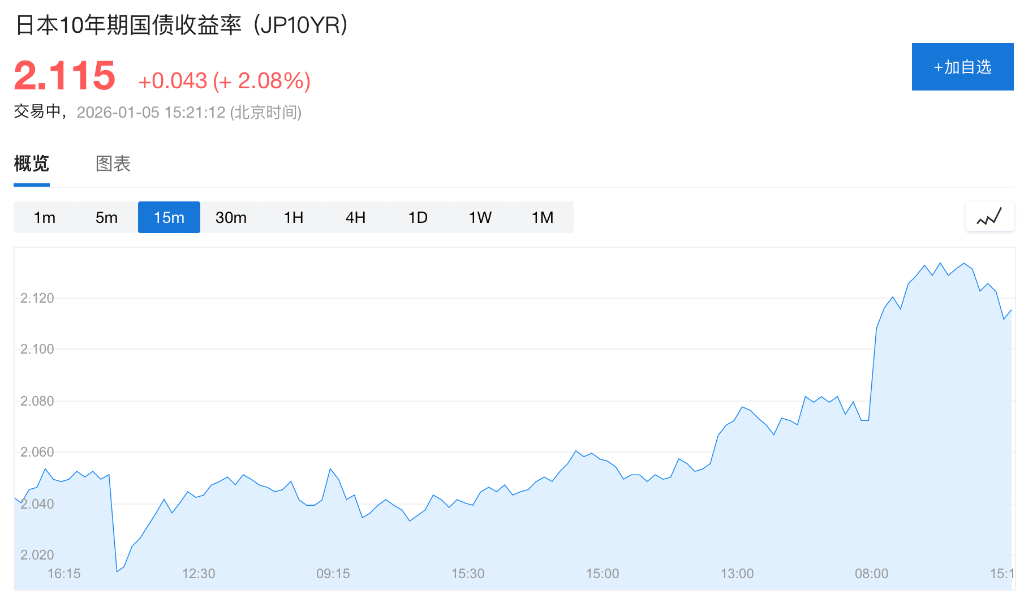Click the 12:30 time axis label
Image resolution: width=1024 pixels, height=604 pixels.
coord(198,574)
